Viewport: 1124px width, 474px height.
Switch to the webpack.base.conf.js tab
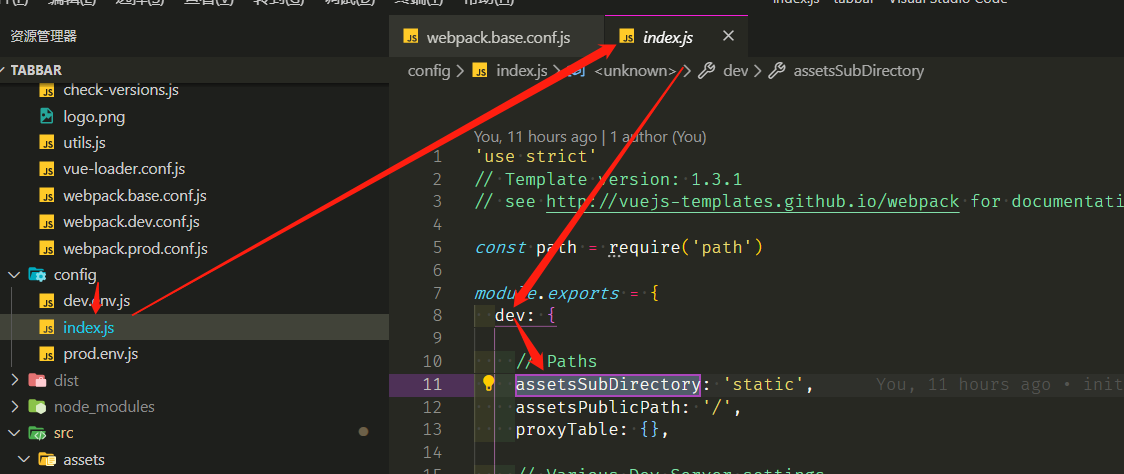point(497,37)
